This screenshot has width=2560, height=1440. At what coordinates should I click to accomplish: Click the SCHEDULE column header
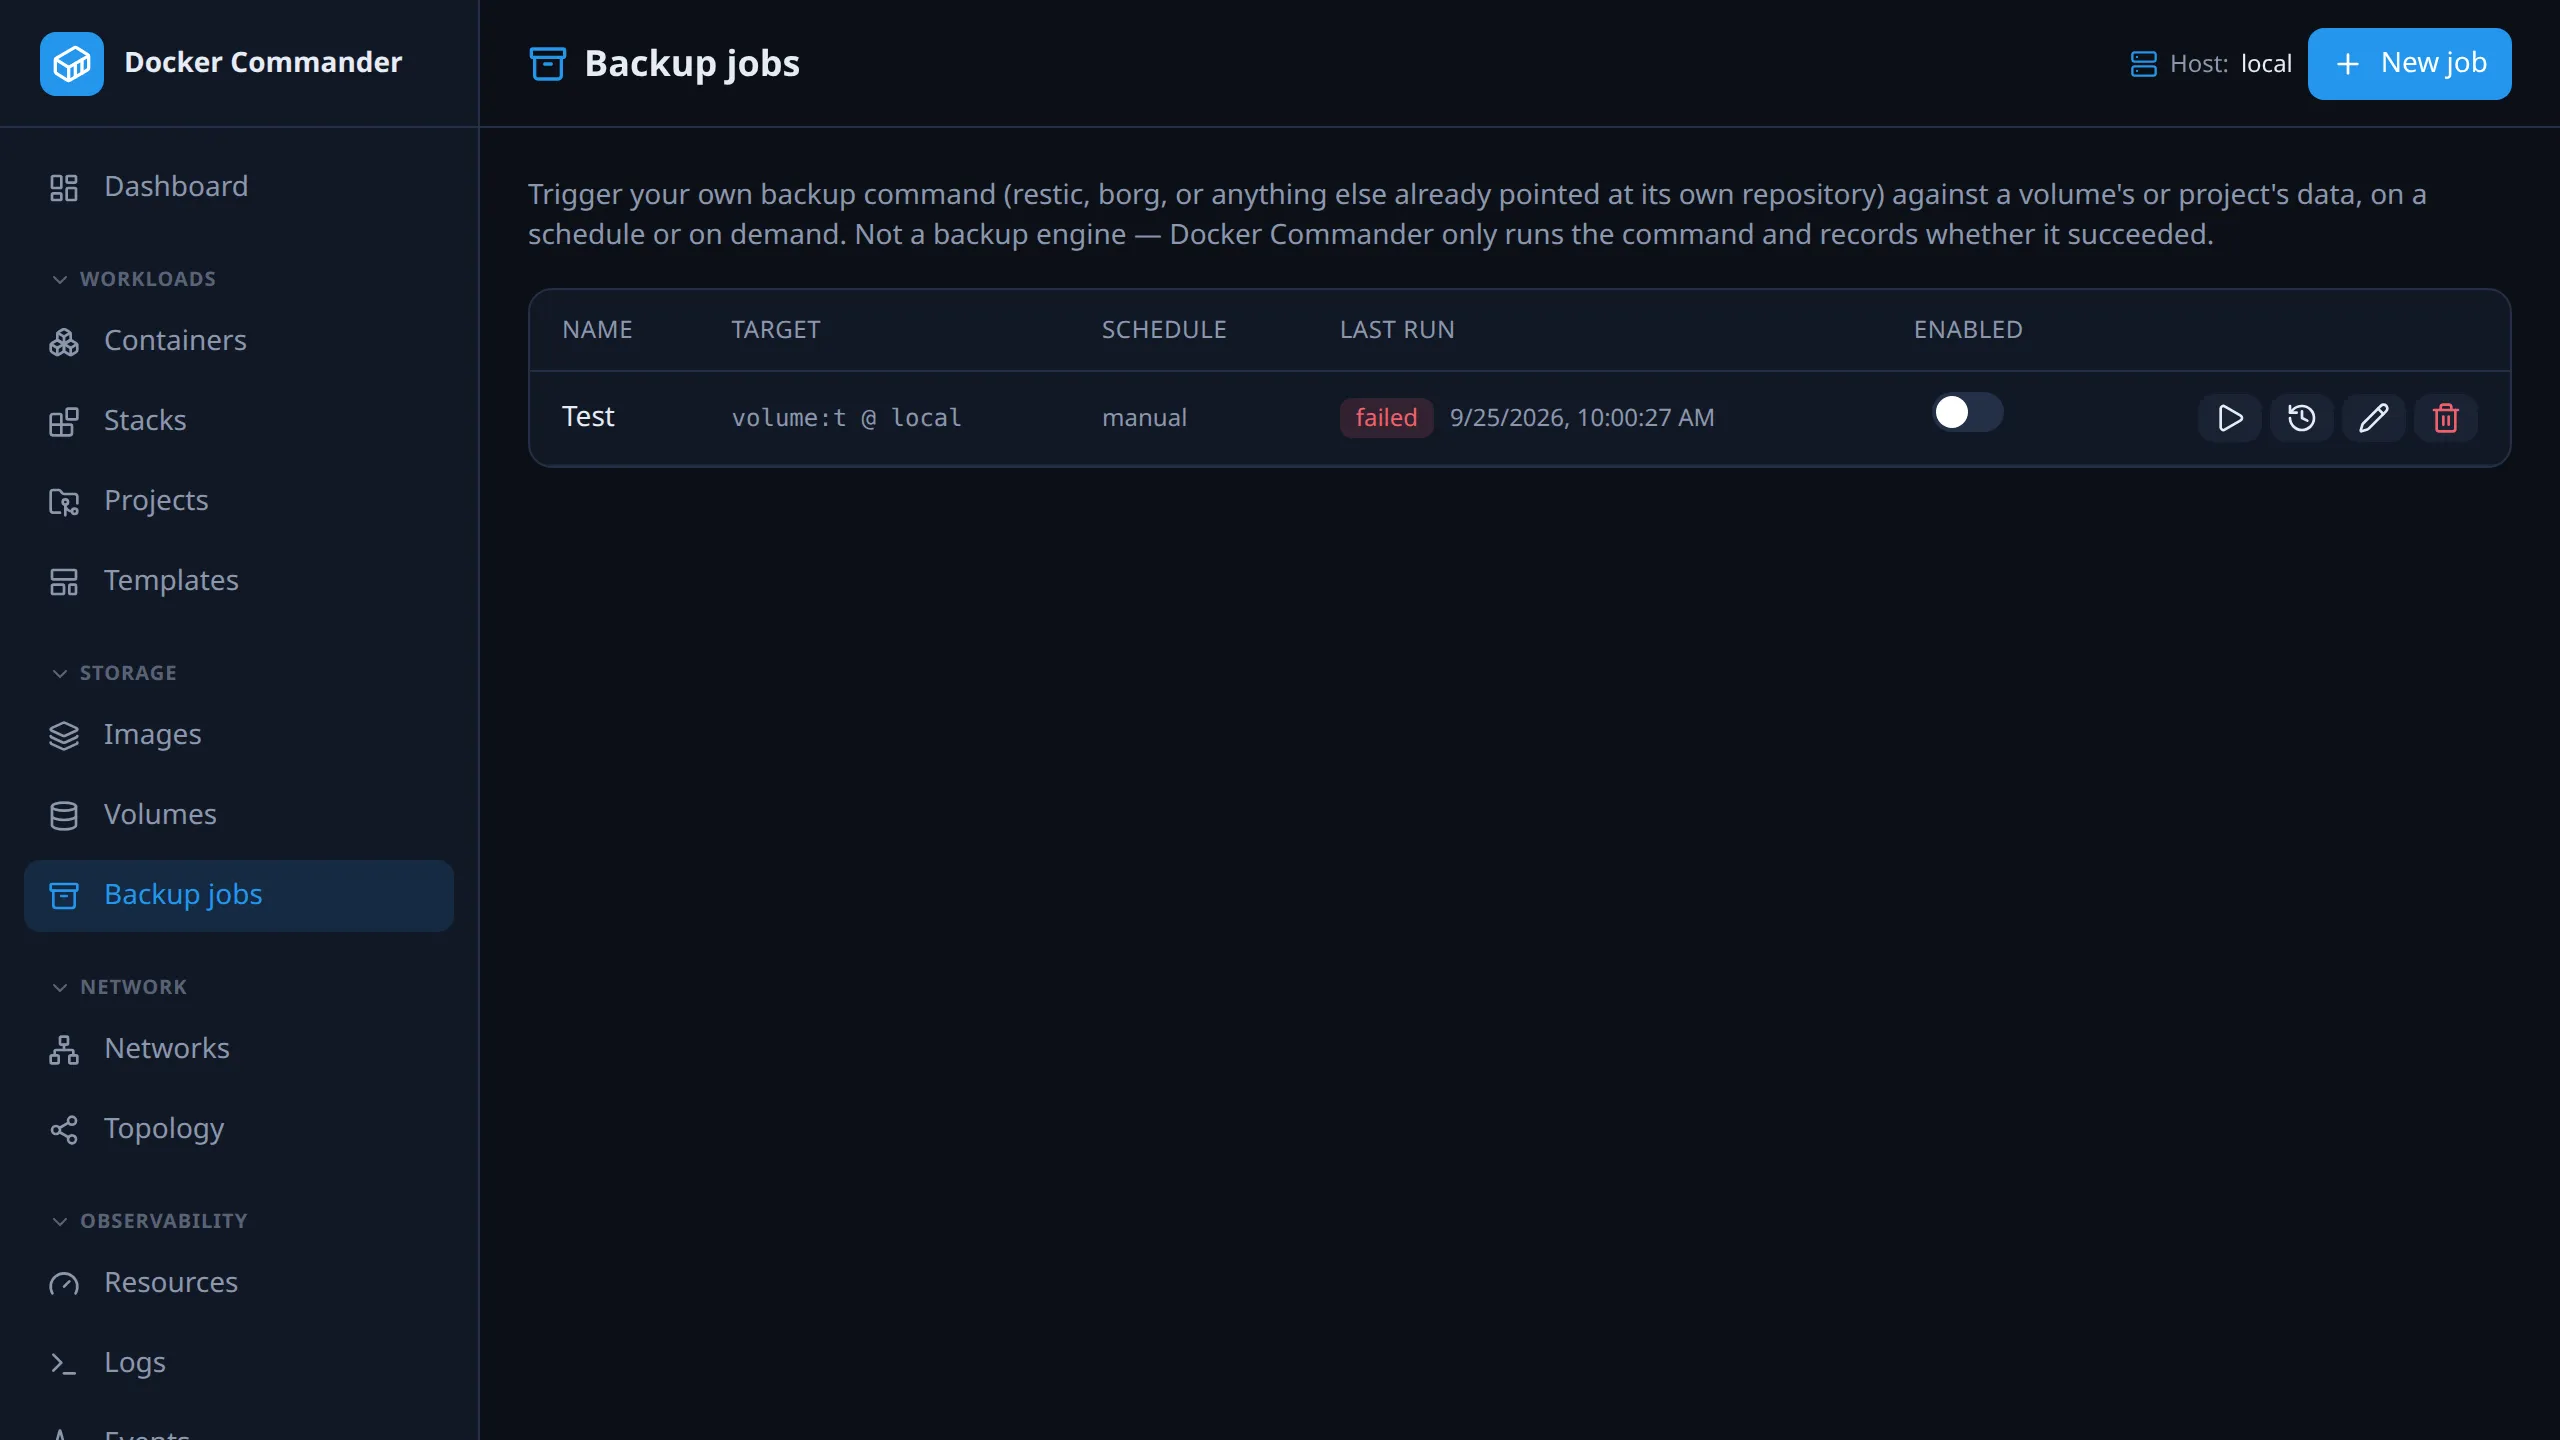[x=1164, y=330]
